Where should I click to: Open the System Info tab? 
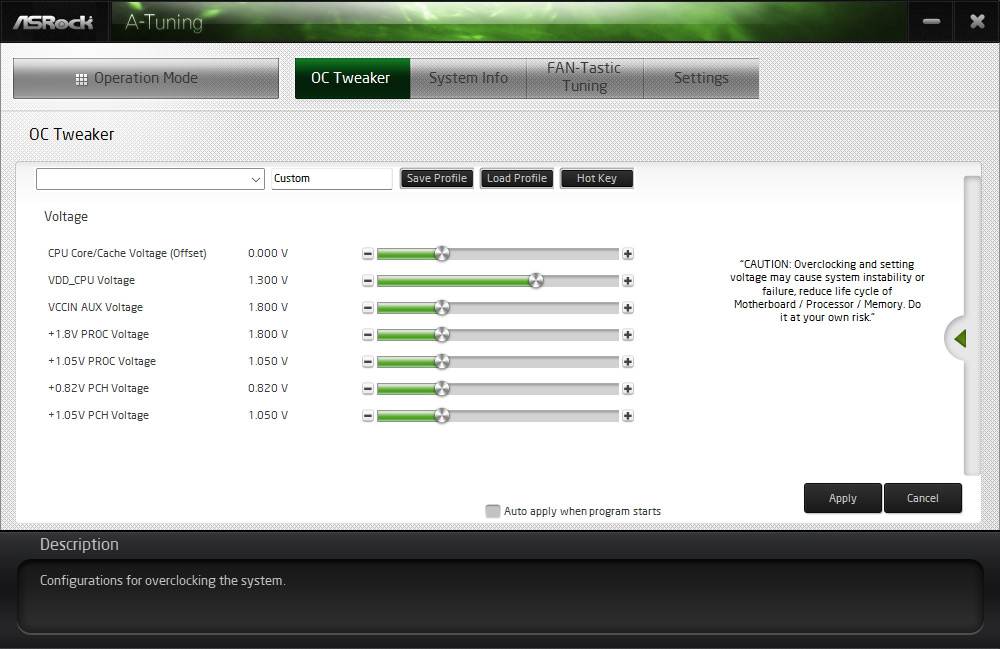[468, 78]
